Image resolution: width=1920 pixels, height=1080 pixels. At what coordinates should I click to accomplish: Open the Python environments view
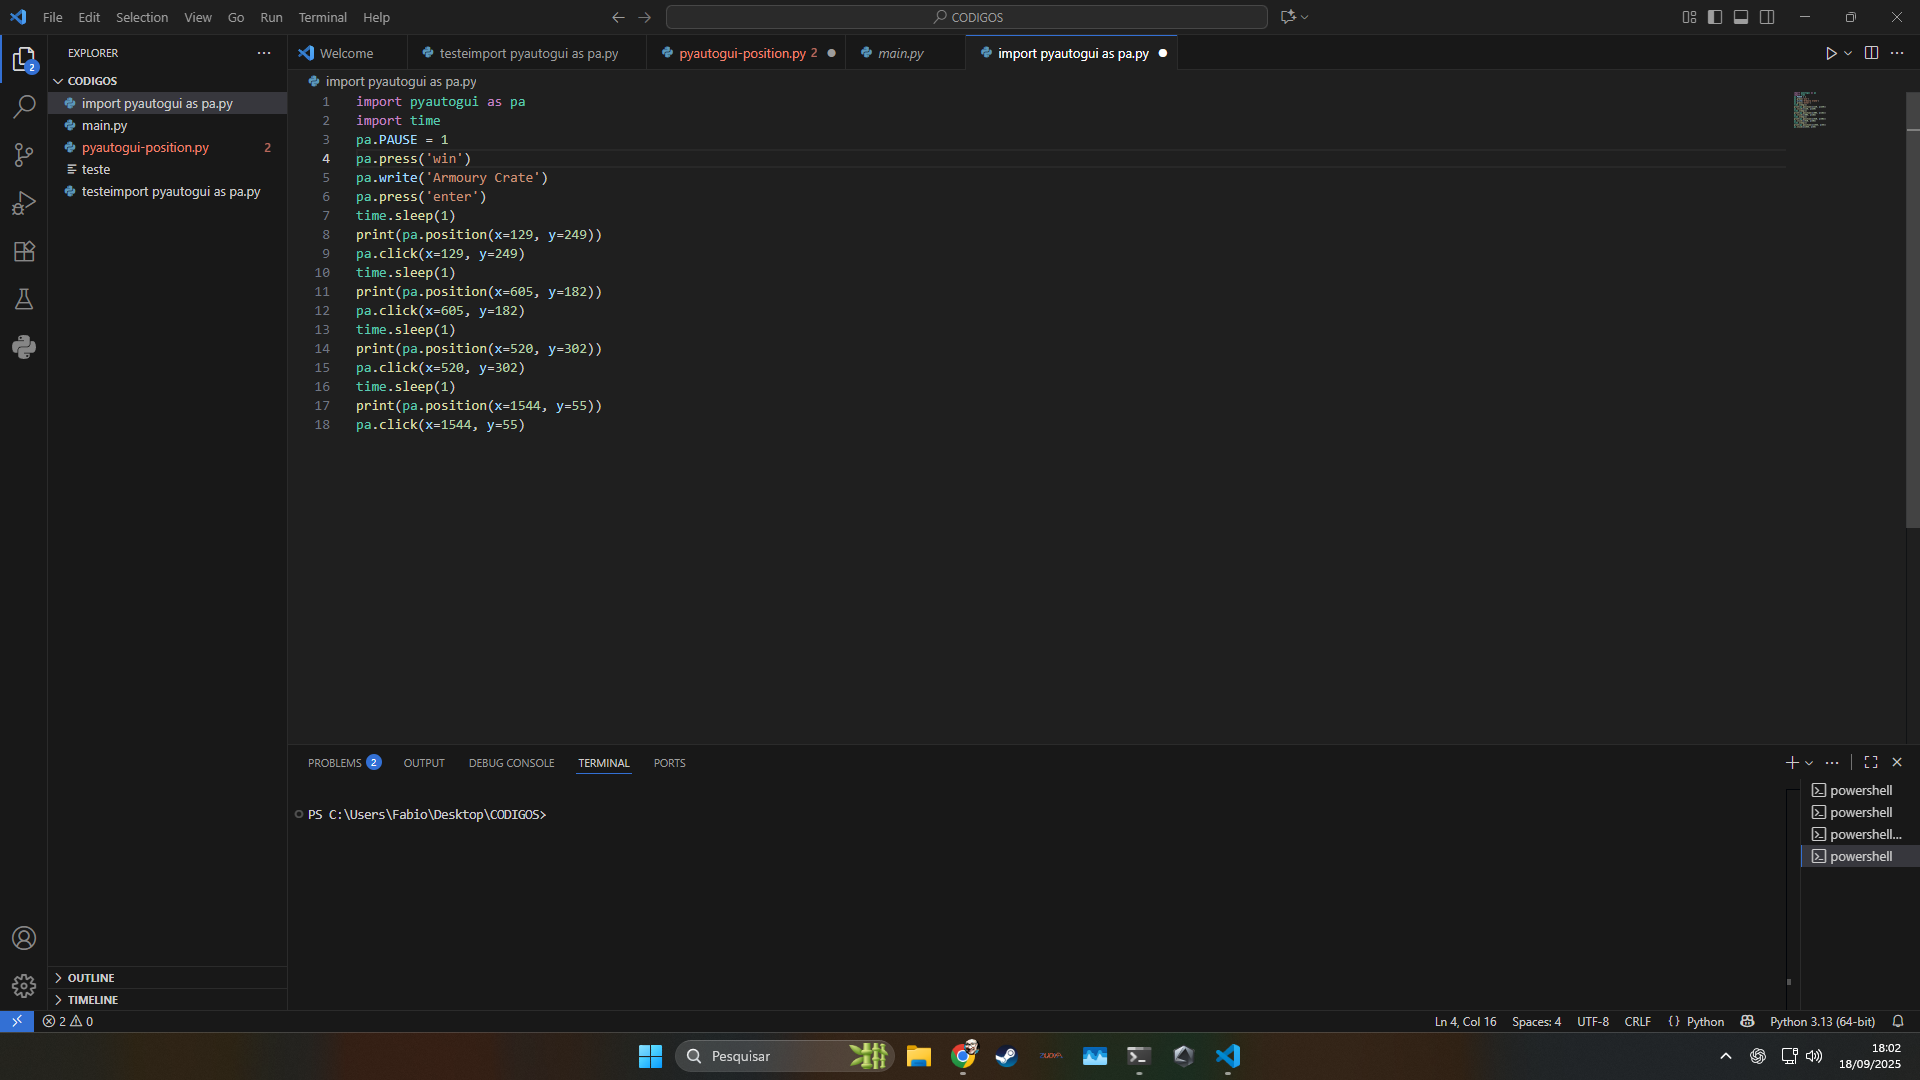click(x=24, y=347)
